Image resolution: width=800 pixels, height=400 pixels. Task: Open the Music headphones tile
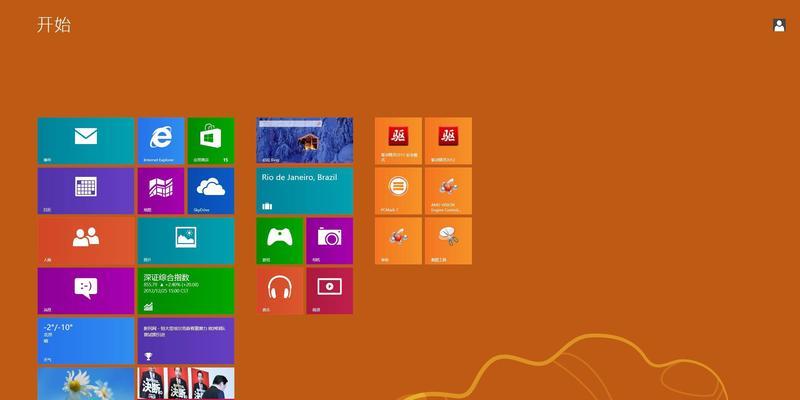tap(280, 291)
